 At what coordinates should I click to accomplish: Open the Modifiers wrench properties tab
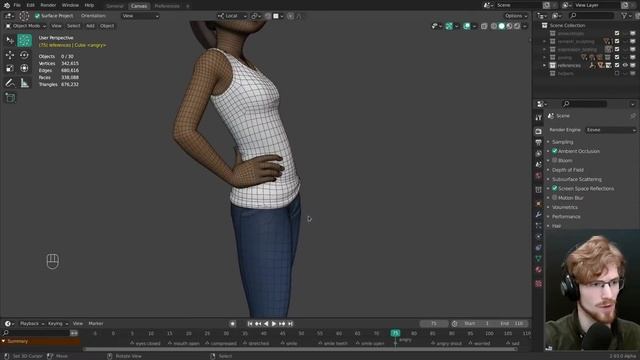[538, 214]
